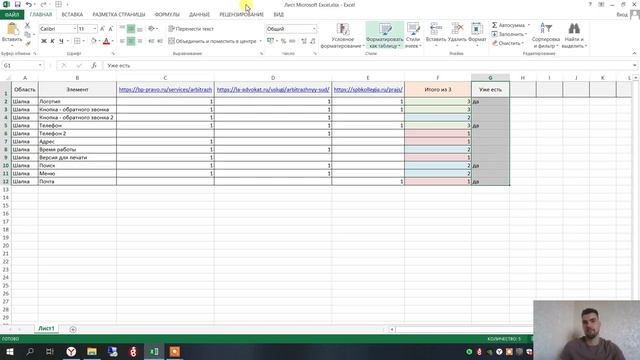640x360 pixels.
Task: Open Windows Start menu
Action: (x=10, y=351)
